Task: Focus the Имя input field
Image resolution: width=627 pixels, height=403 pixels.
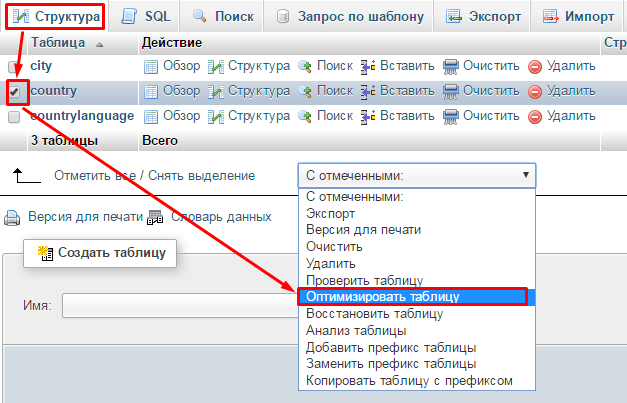Action: (x=181, y=306)
